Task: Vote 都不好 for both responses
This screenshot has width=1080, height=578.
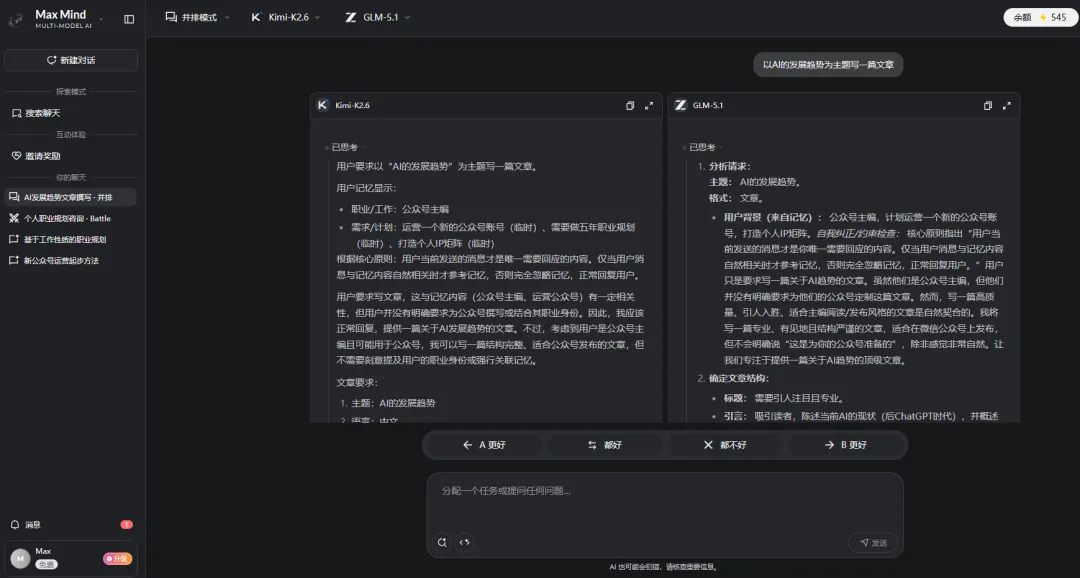Action: (725, 445)
